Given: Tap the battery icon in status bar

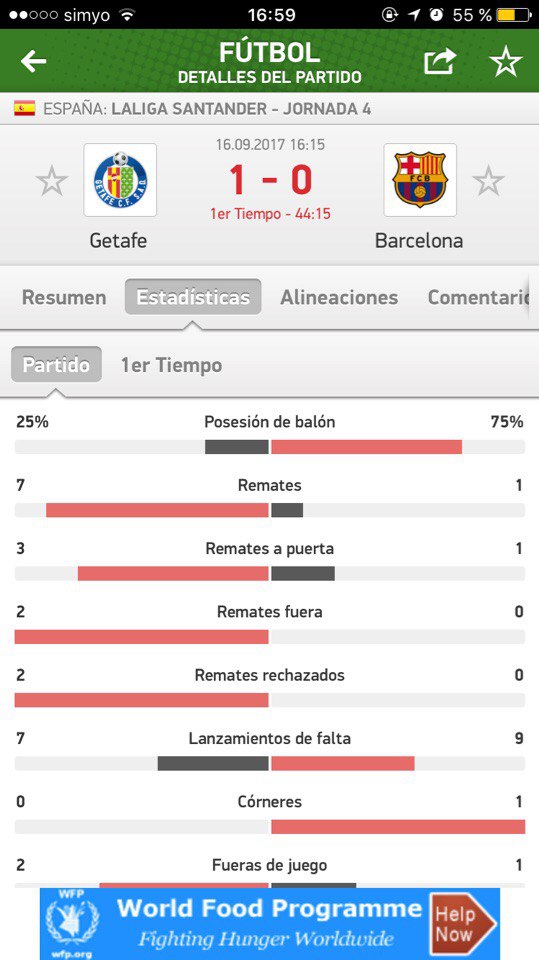Looking at the screenshot, I should tap(513, 15).
